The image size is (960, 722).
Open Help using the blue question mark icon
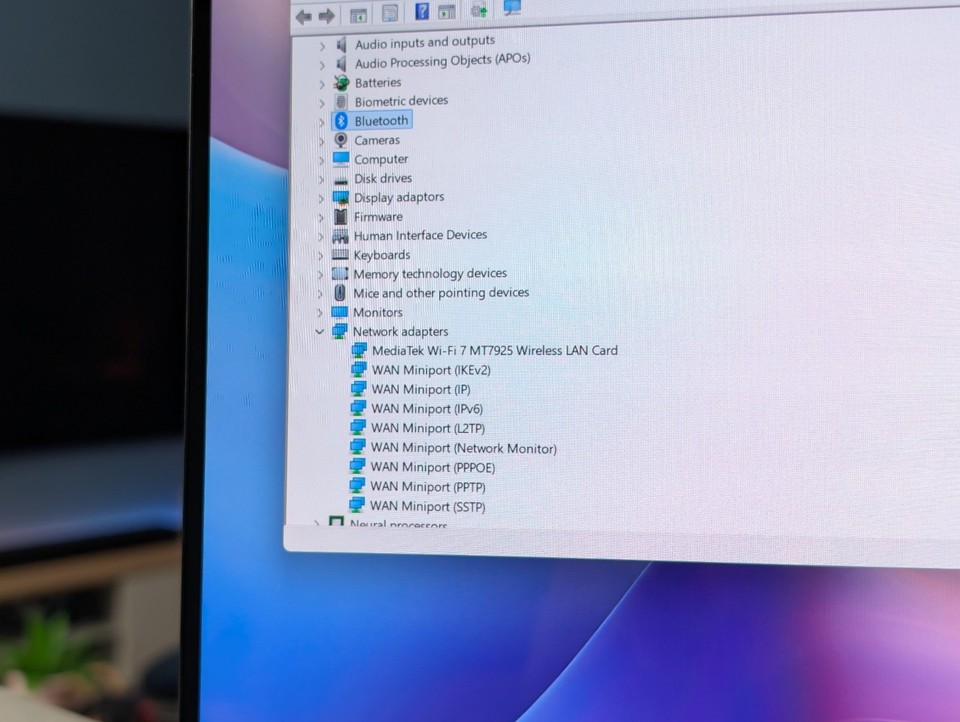[x=422, y=12]
